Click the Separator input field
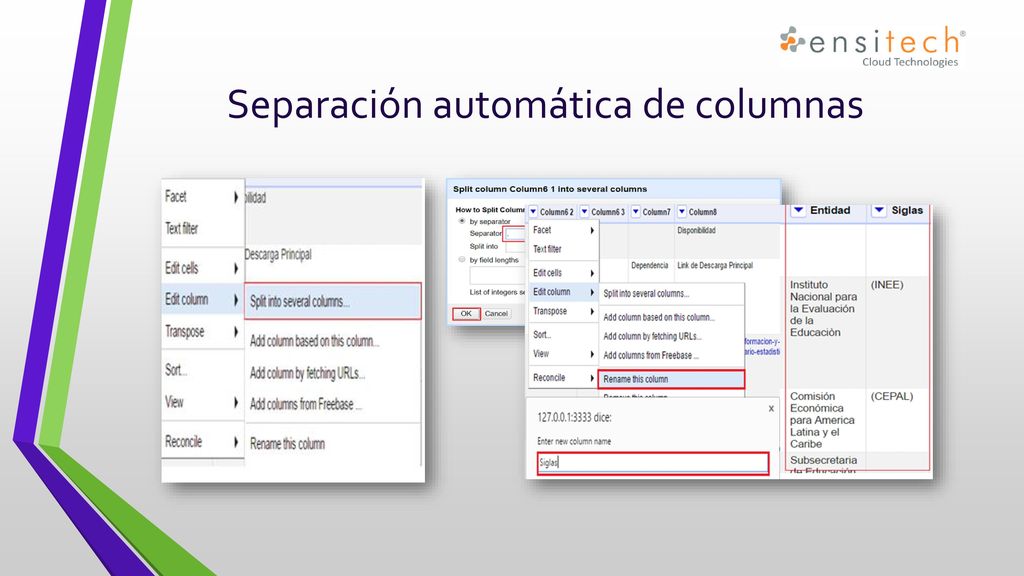This screenshot has height=576, width=1024. click(515, 234)
